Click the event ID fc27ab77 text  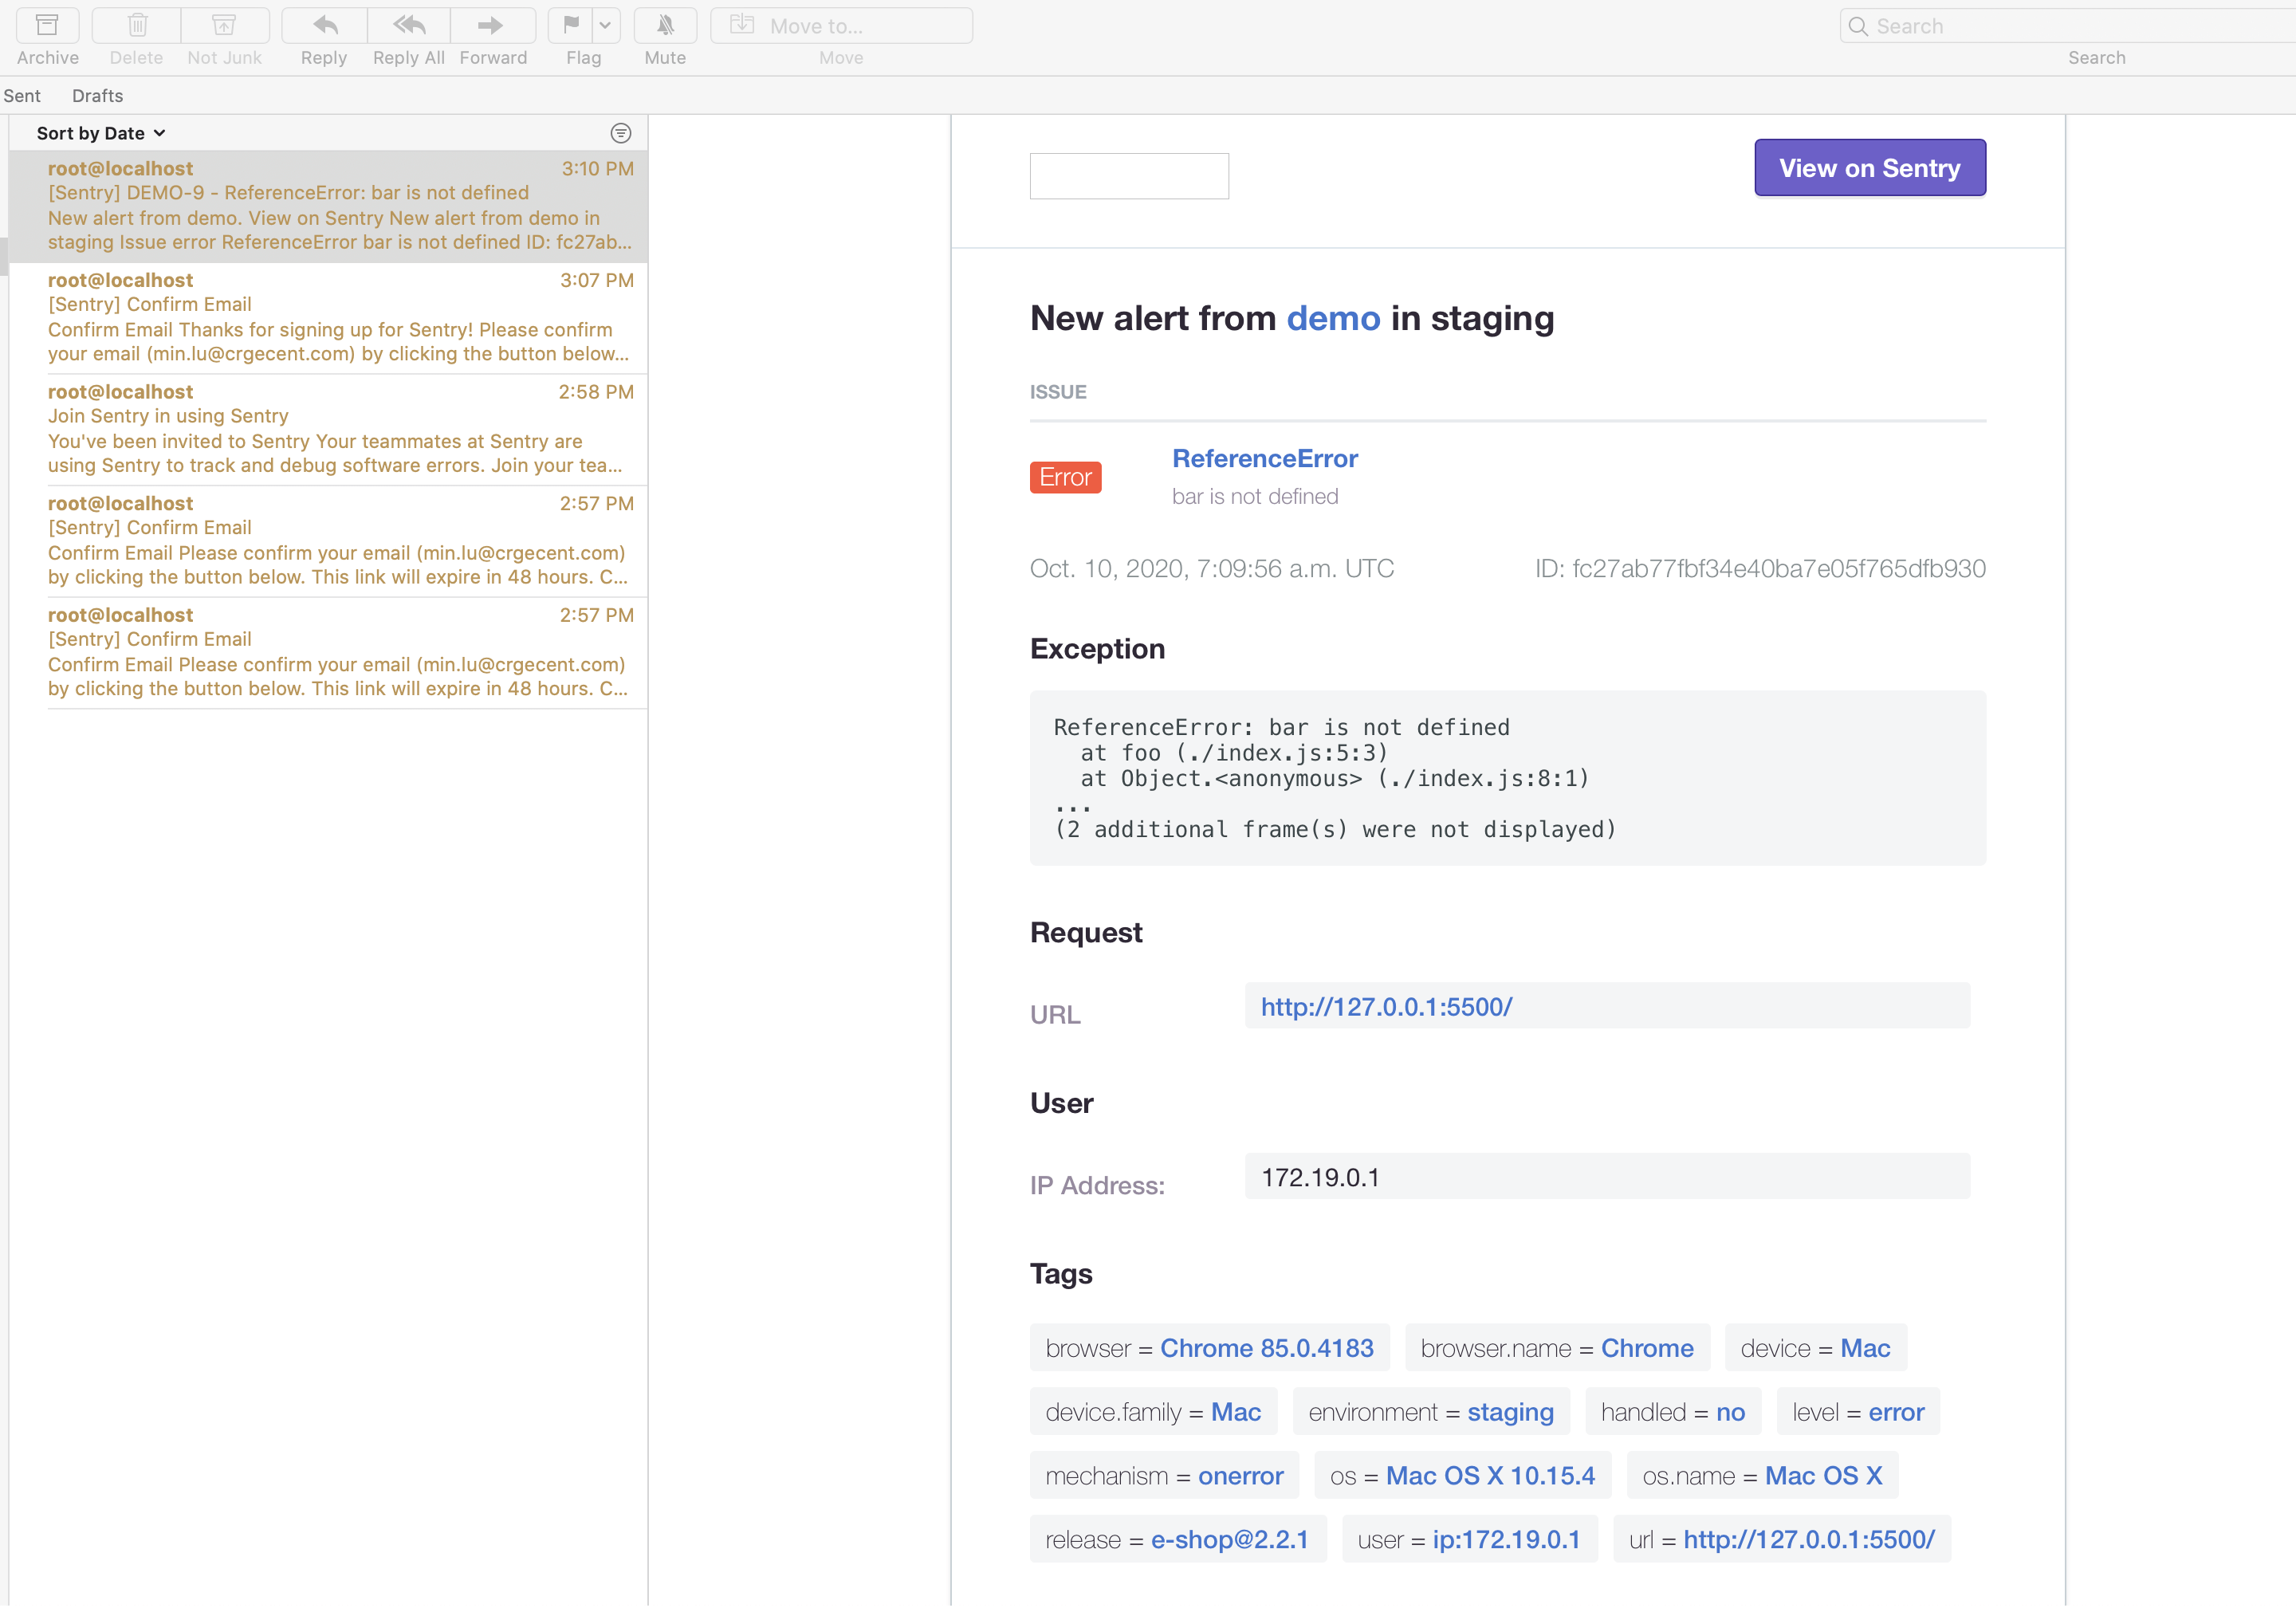pyautogui.click(x=1760, y=569)
